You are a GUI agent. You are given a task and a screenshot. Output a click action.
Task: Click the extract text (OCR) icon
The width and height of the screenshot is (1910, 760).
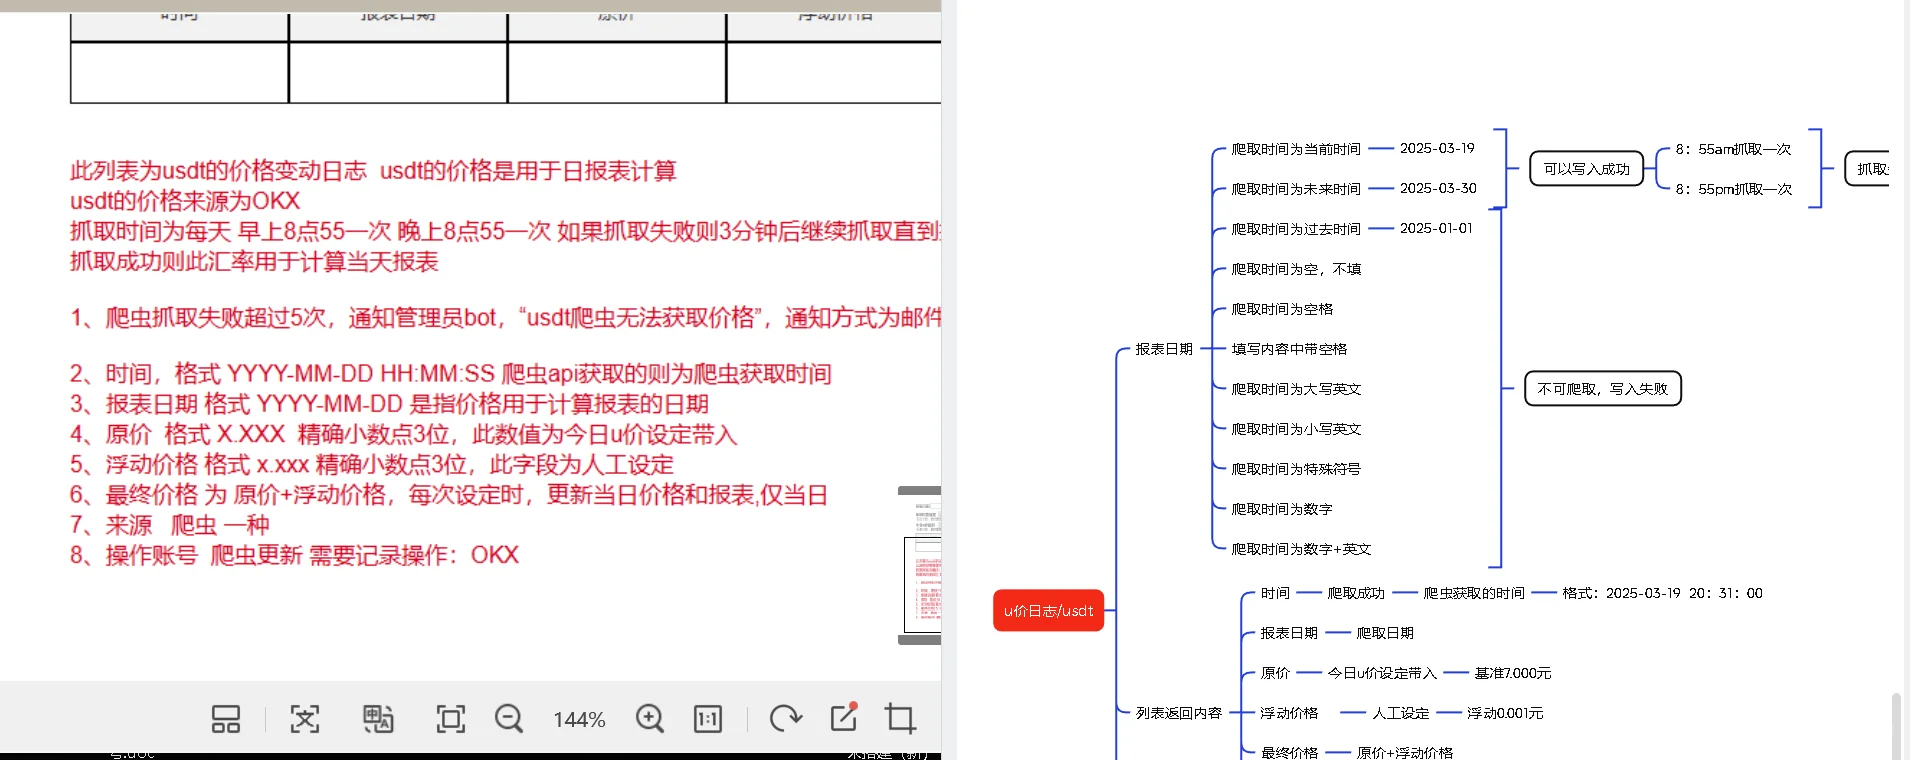pos(305,719)
